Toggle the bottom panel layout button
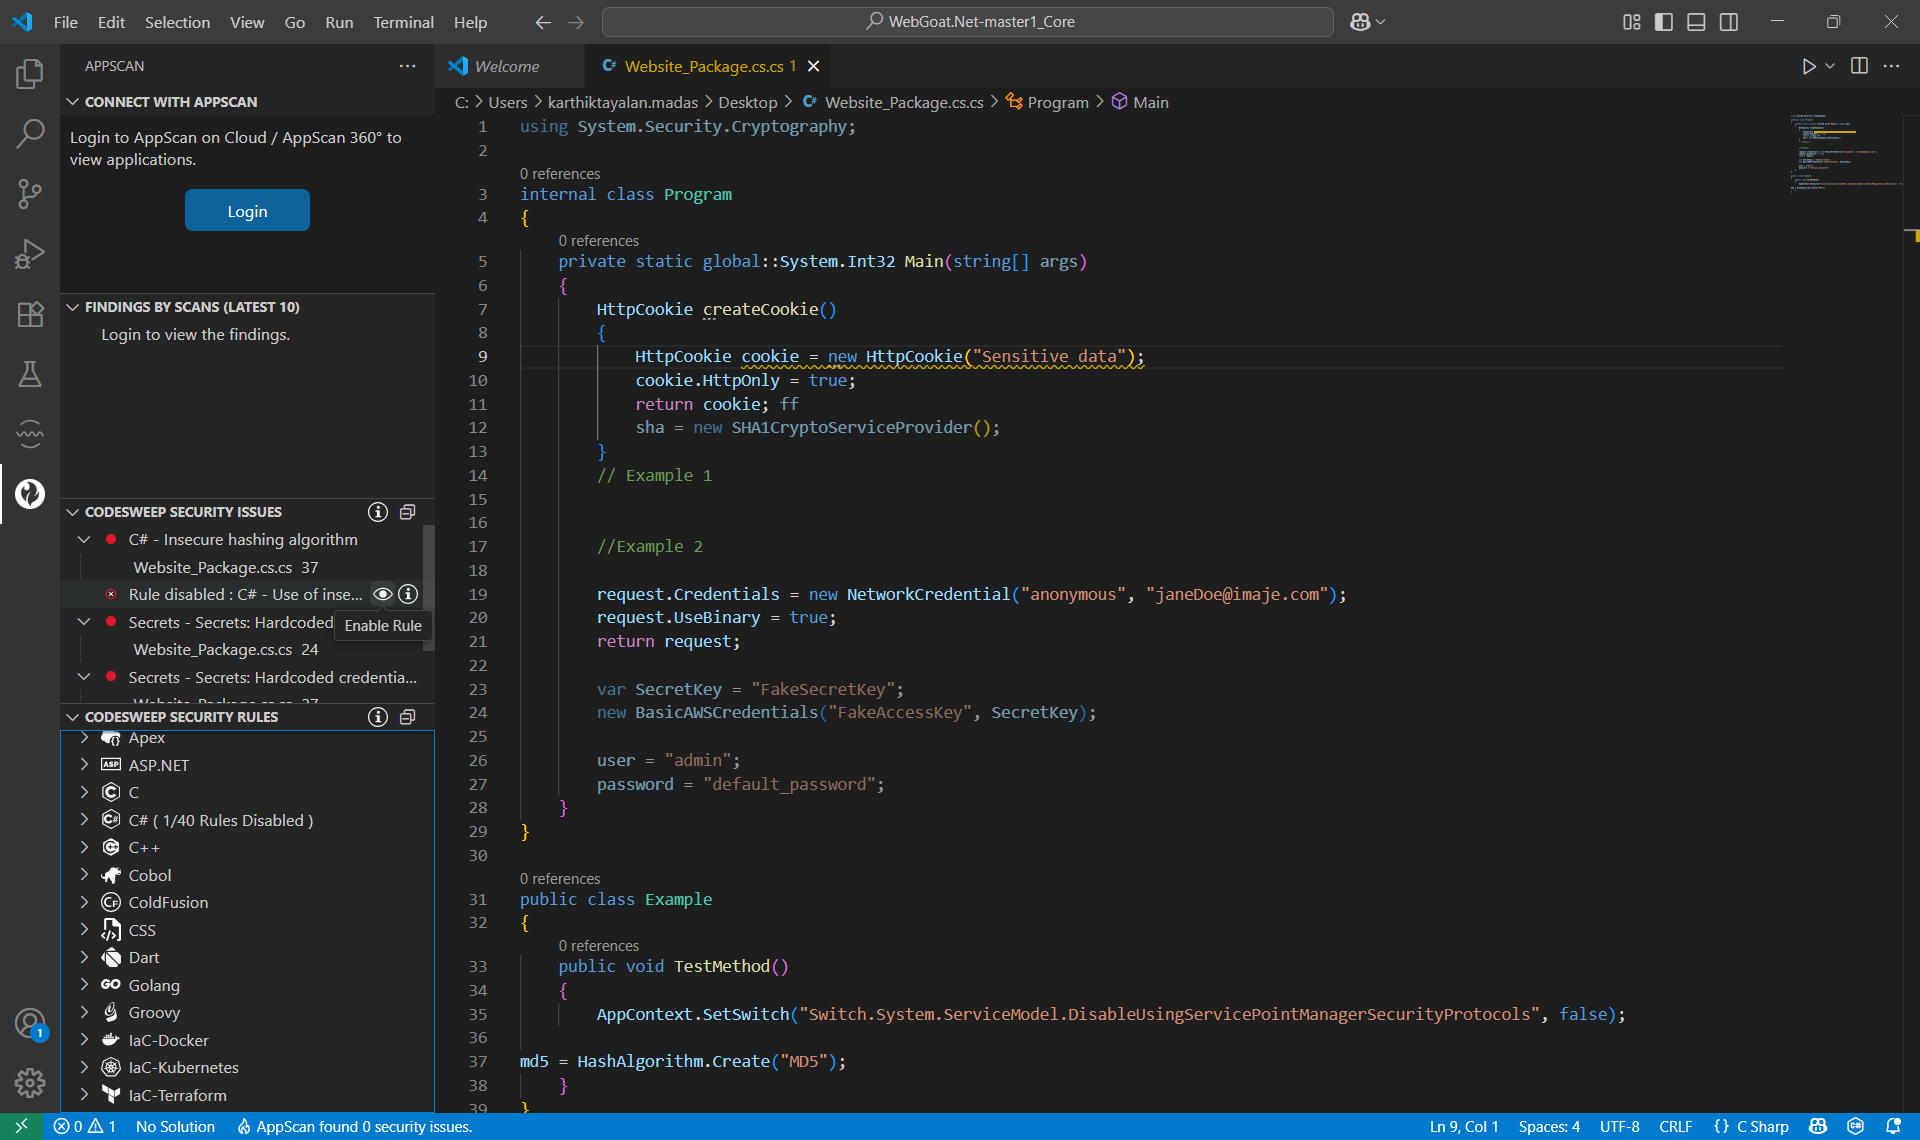Screen dimensions: 1920x1140 point(1696,22)
